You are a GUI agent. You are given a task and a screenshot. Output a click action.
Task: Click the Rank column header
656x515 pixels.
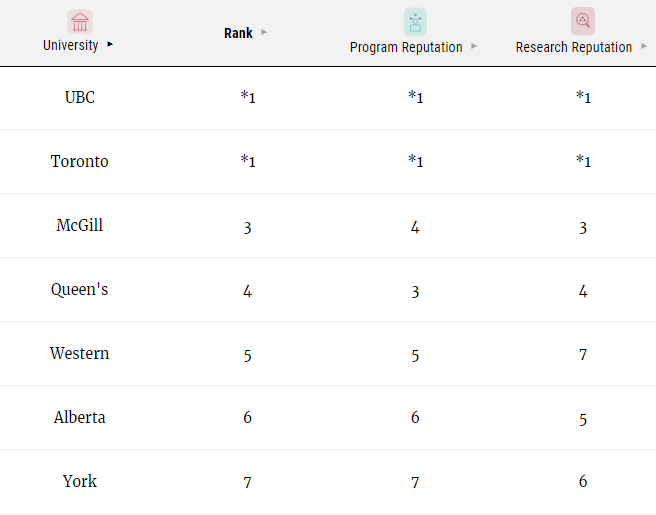click(x=238, y=33)
